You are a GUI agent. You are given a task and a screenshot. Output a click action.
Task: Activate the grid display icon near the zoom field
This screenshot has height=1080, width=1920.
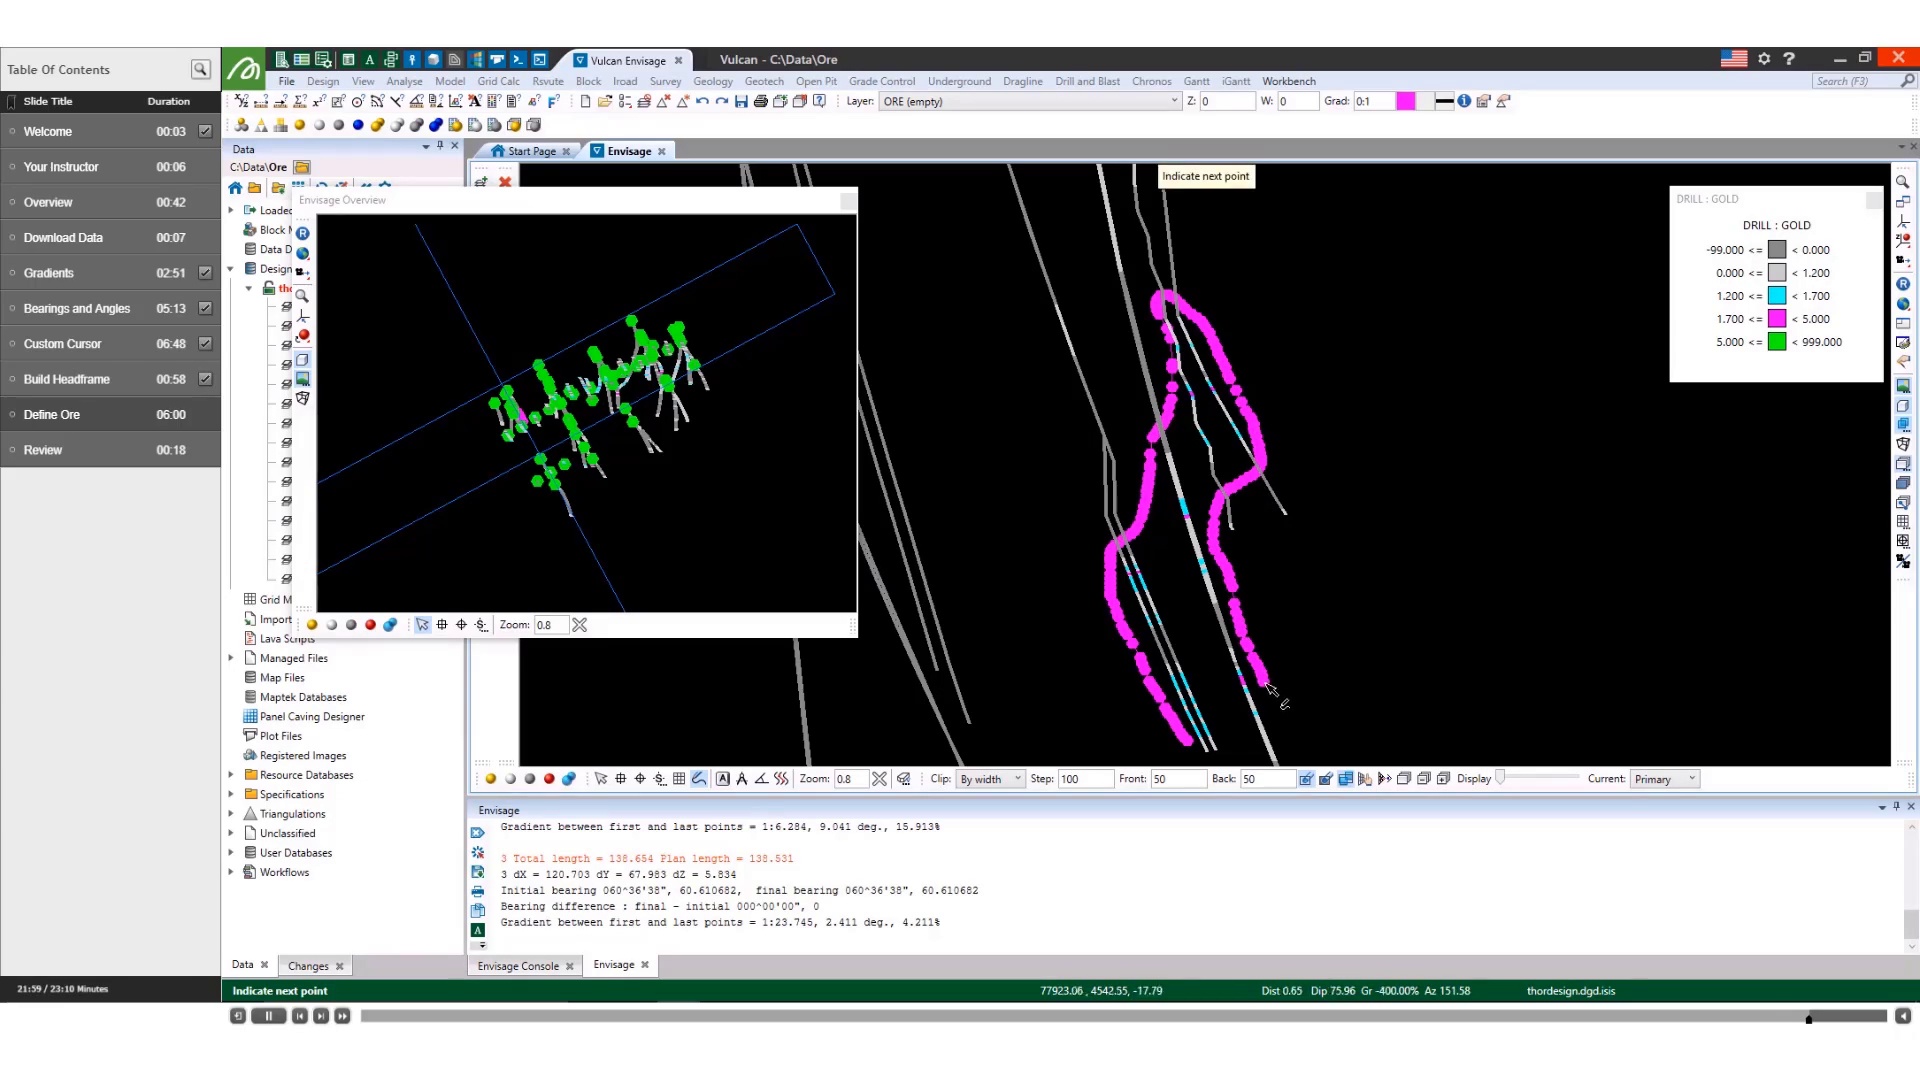pyautogui.click(x=679, y=778)
